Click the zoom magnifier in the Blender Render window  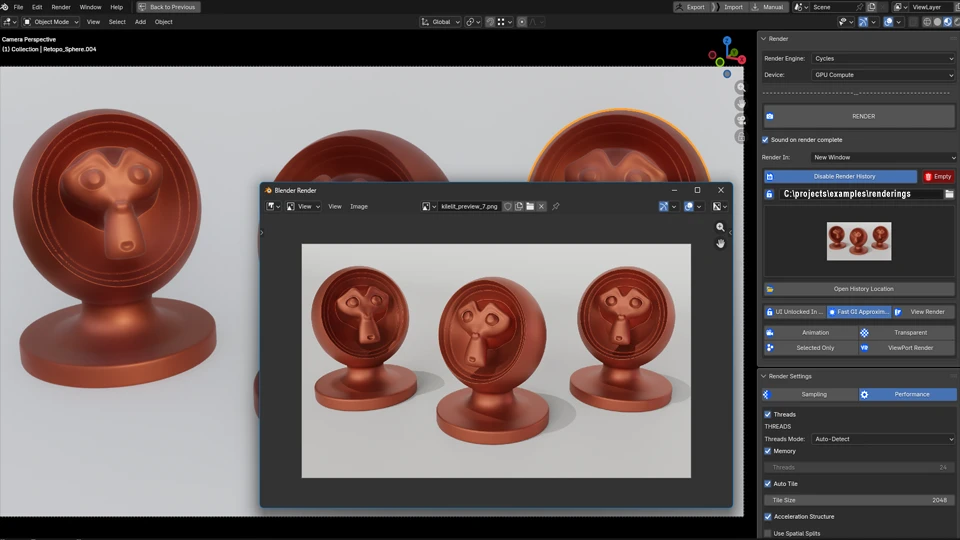tap(721, 227)
